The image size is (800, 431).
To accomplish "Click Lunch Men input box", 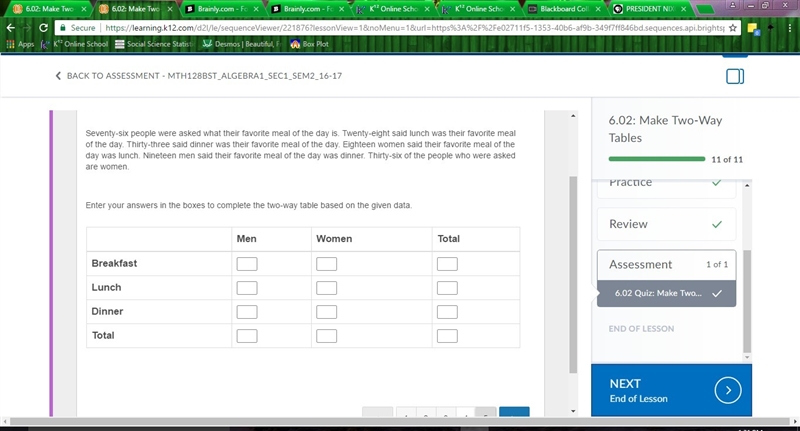I will [x=247, y=288].
